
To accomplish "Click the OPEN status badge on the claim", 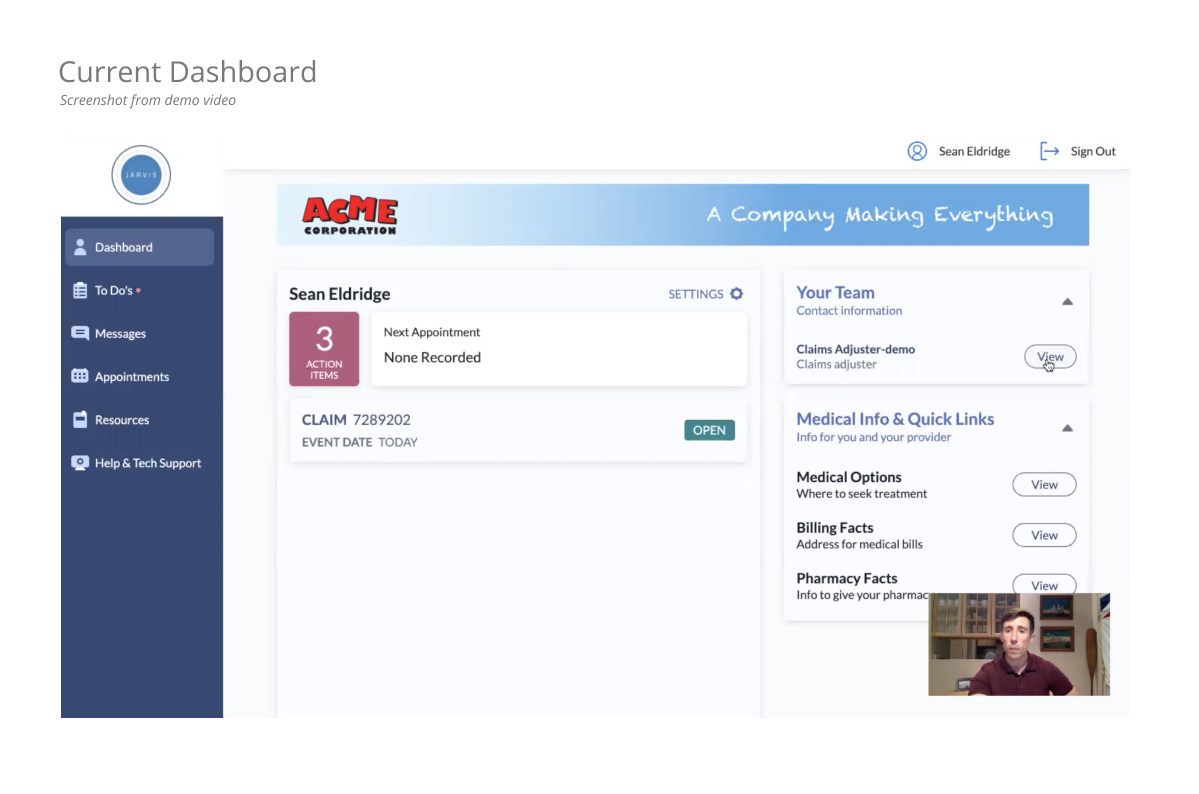I will point(709,430).
